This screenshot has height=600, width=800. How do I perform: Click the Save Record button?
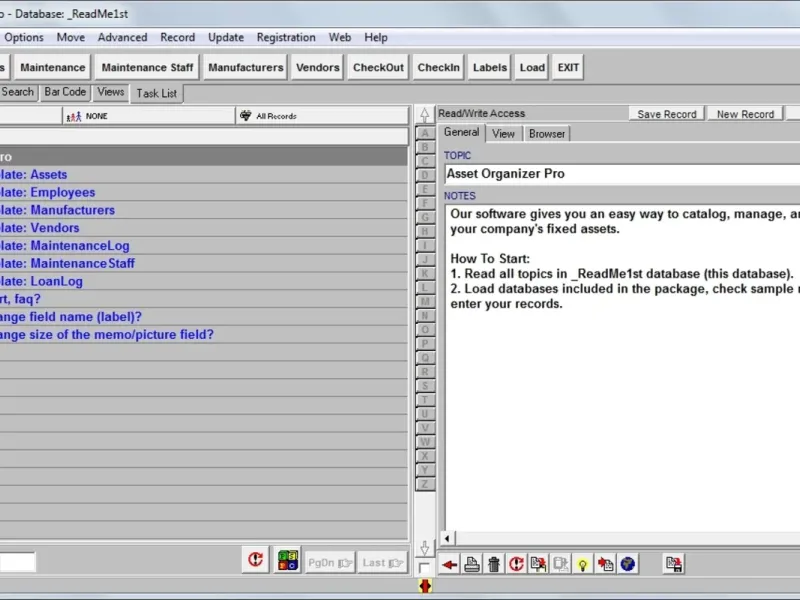click(x=666, y=114)
